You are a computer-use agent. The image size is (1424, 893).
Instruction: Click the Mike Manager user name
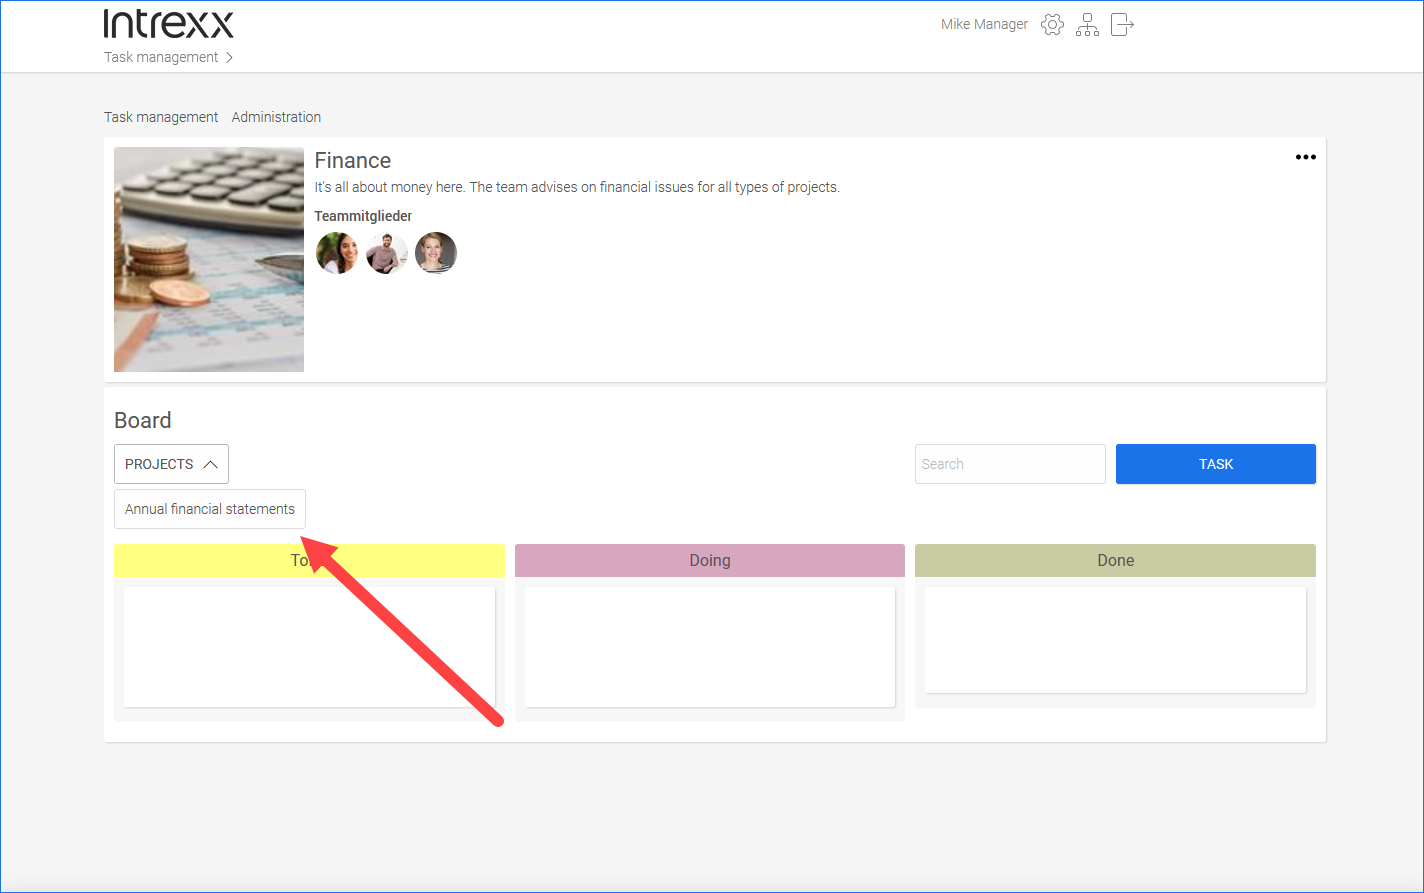[x=984, y=24]
